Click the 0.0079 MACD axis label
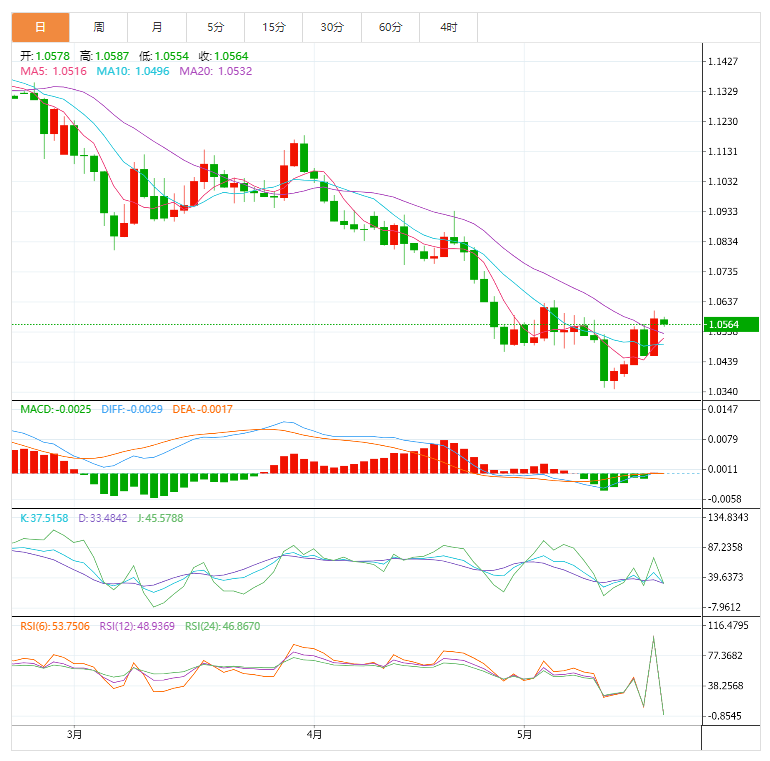This screenshot has width=770, height=761. point(722,439)
